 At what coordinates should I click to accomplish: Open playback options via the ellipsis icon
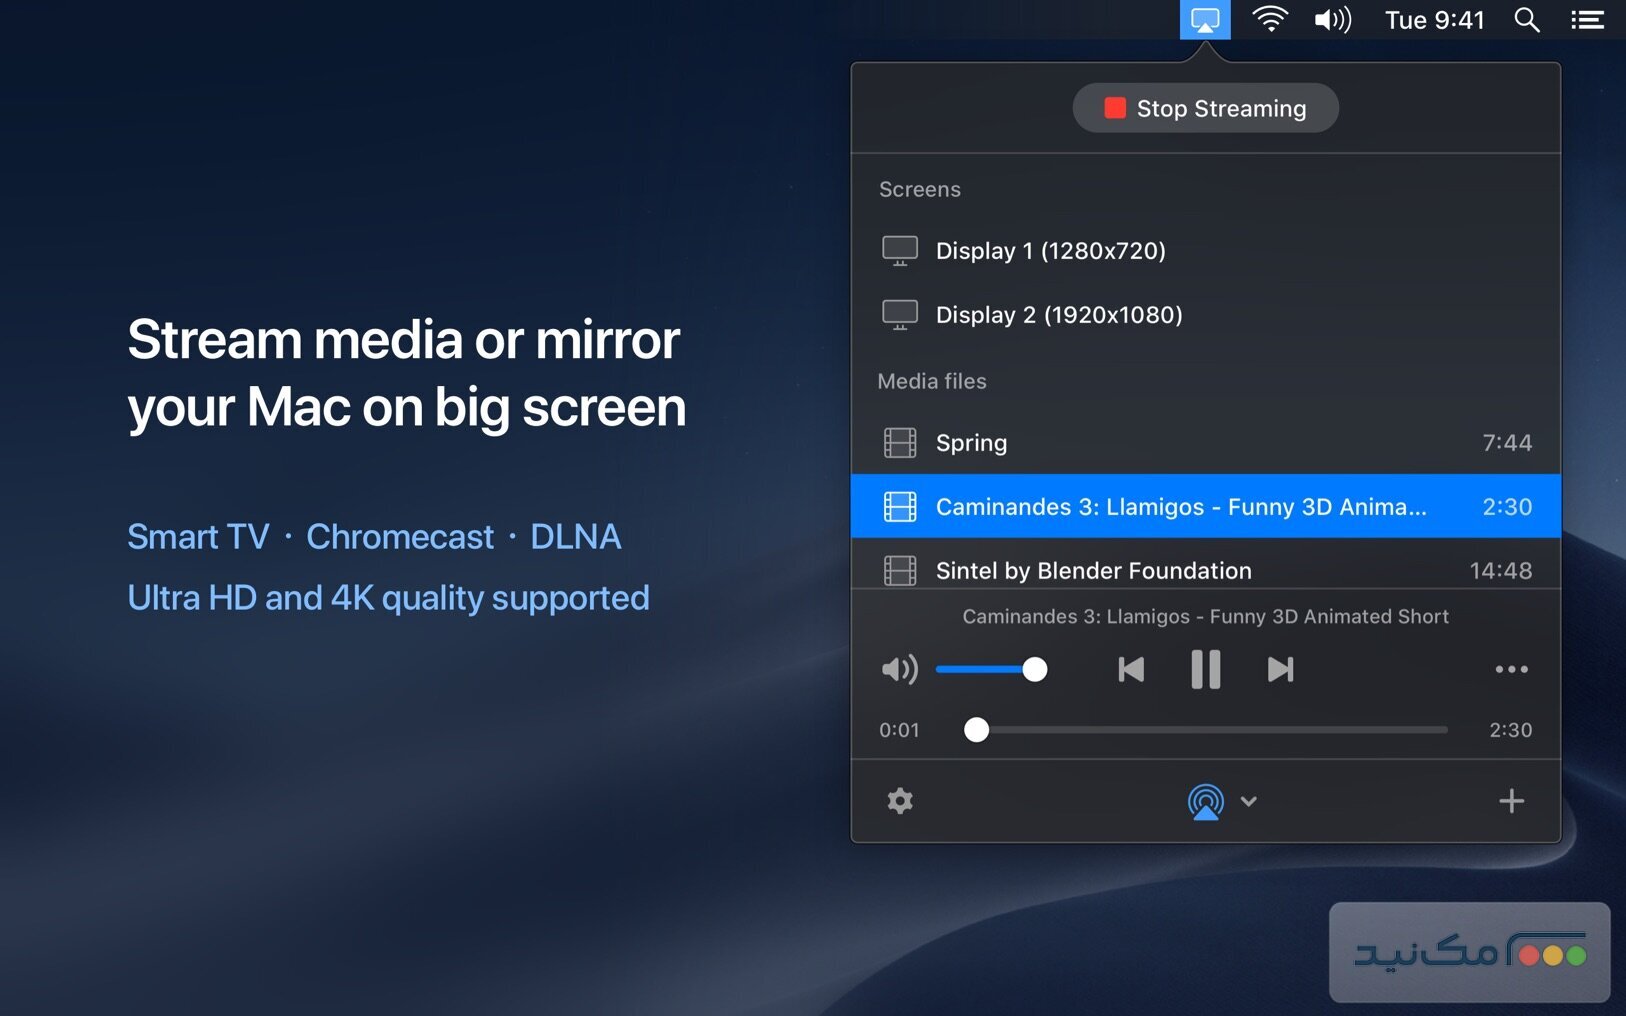1512,669
